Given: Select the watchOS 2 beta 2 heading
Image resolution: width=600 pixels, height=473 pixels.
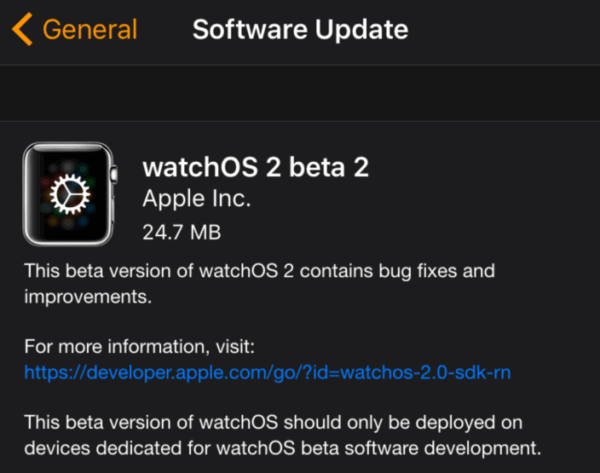Looking at the screenshot, I should tap(256, 165).
